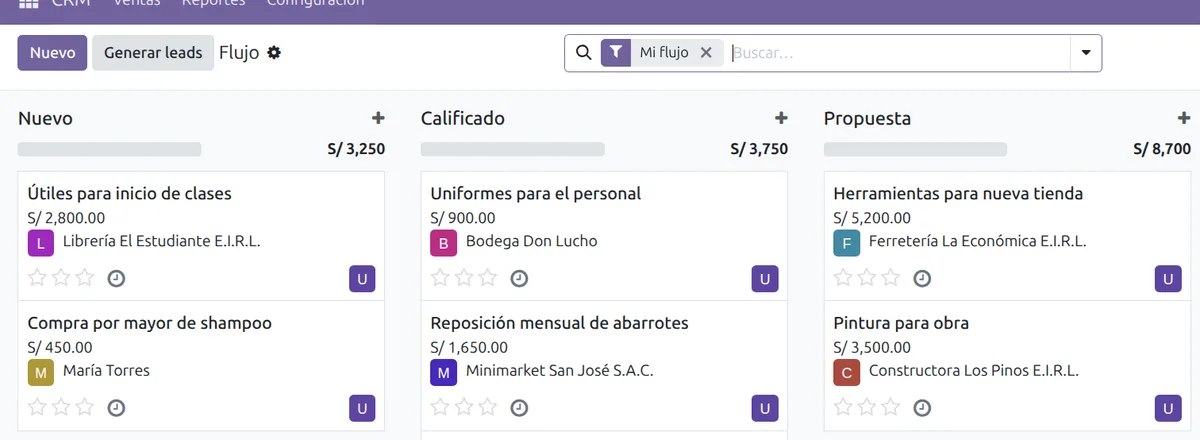
Task: Click the Flujo breadcrumb title
Action: point(239,53)
